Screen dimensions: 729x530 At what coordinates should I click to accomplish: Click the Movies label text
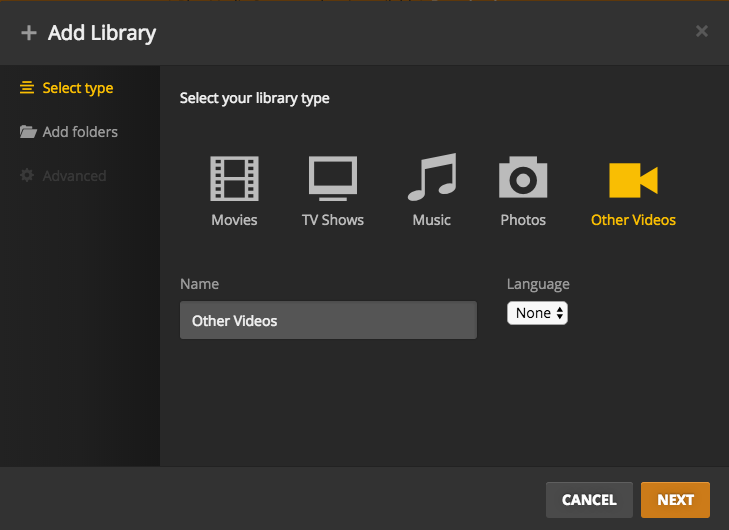[234, 220]
